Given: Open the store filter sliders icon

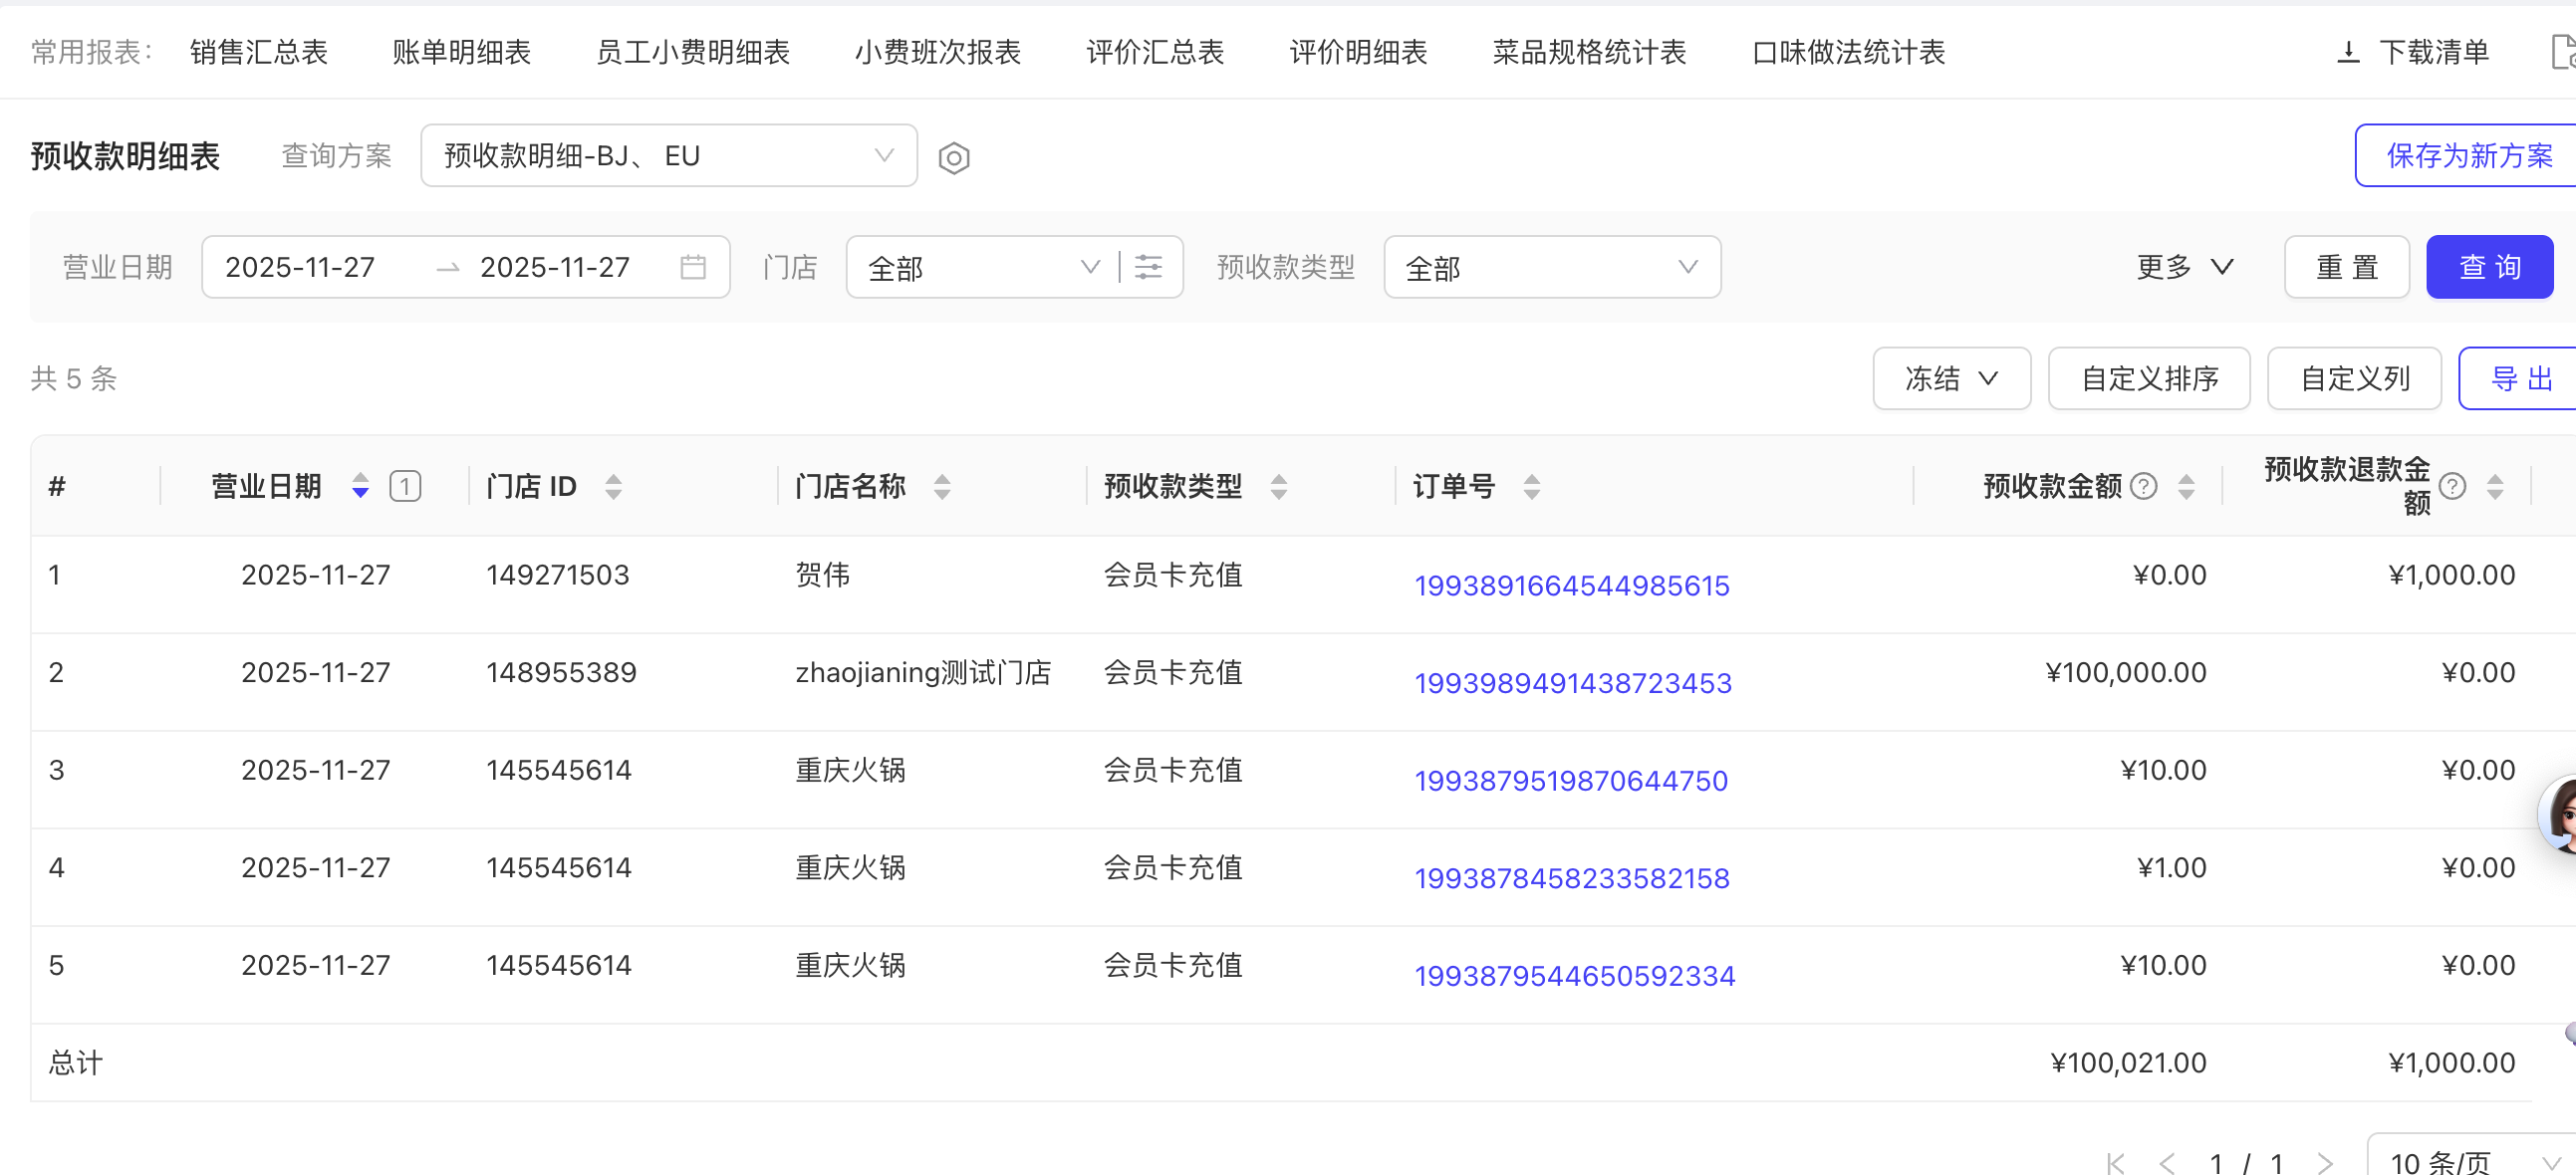Looking at the screenshot, I should point(1149,267).
